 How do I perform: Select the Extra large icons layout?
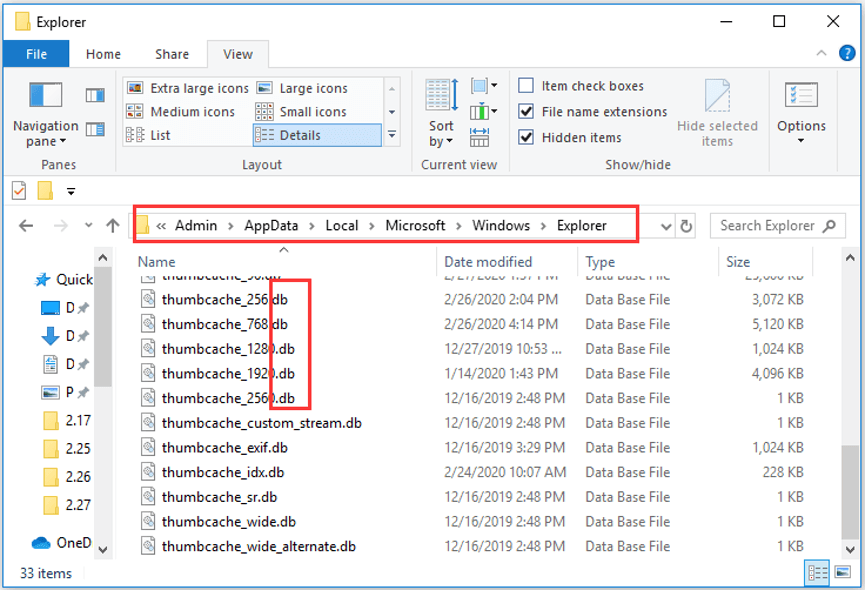pos(189,88)
